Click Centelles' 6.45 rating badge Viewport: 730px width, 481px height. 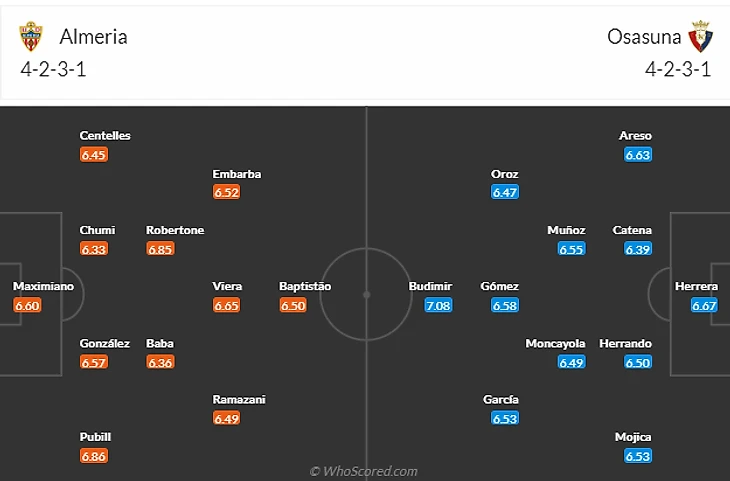[93, 154]
